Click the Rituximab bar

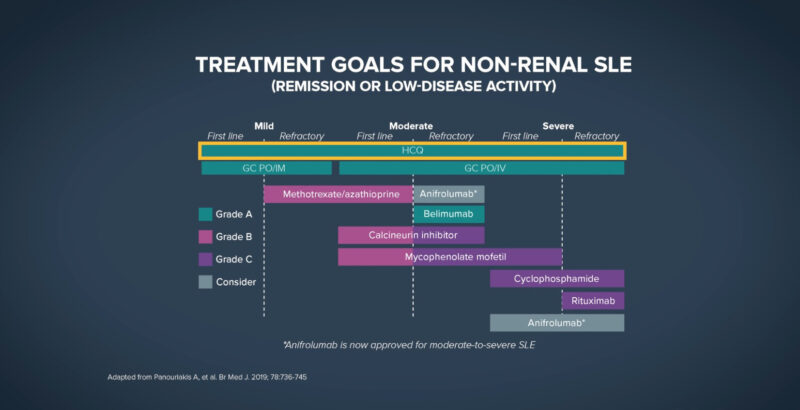(x=593, y=300)
